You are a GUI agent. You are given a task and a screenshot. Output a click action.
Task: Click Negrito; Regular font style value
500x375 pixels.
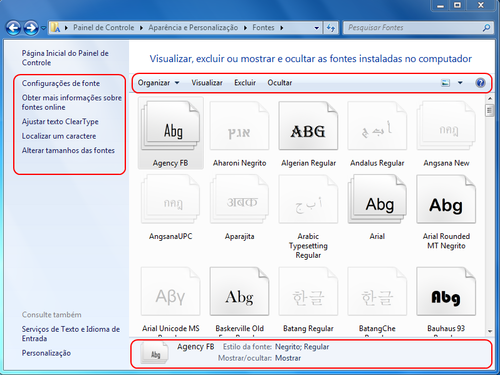302,347
